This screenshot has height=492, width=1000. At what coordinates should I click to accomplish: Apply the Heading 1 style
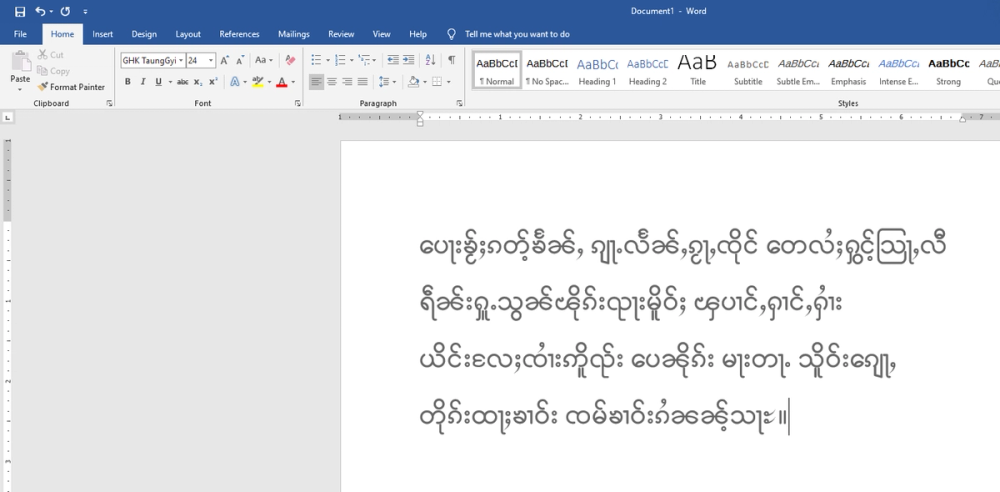click(x=597, y=70)
